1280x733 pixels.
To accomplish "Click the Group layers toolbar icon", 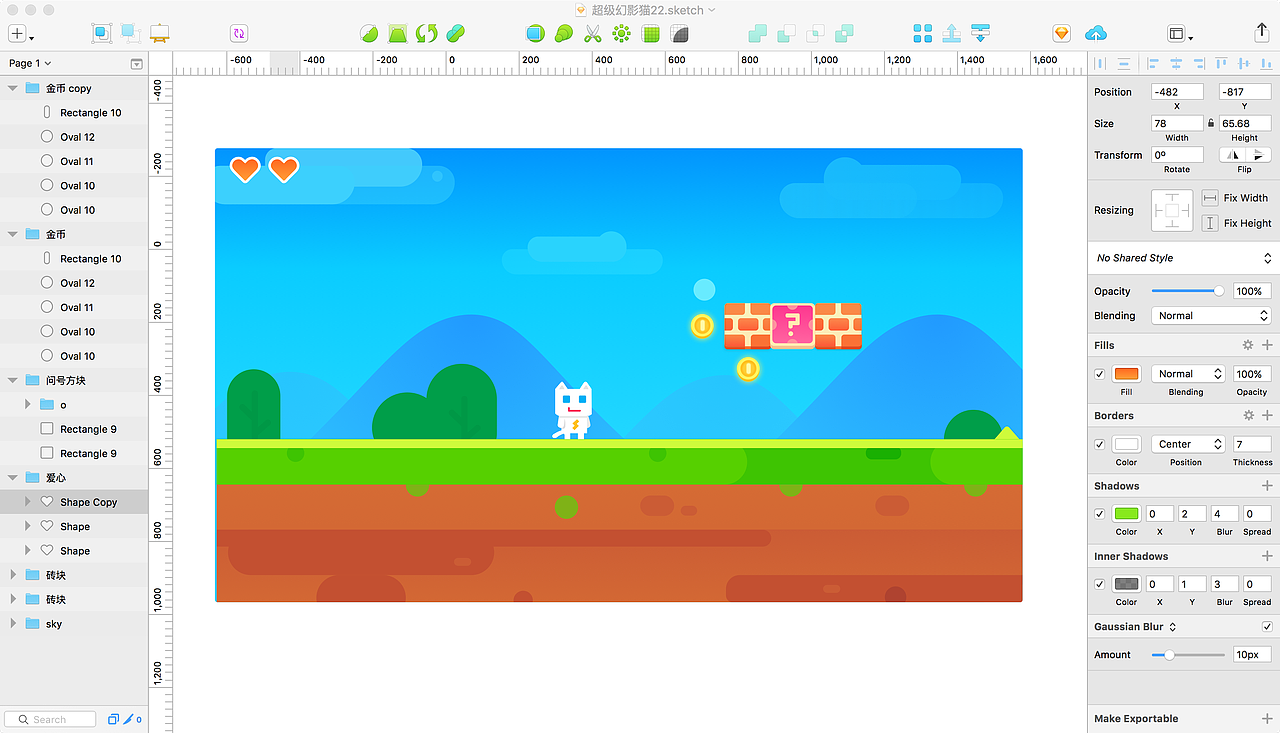I will coord(102,33).
